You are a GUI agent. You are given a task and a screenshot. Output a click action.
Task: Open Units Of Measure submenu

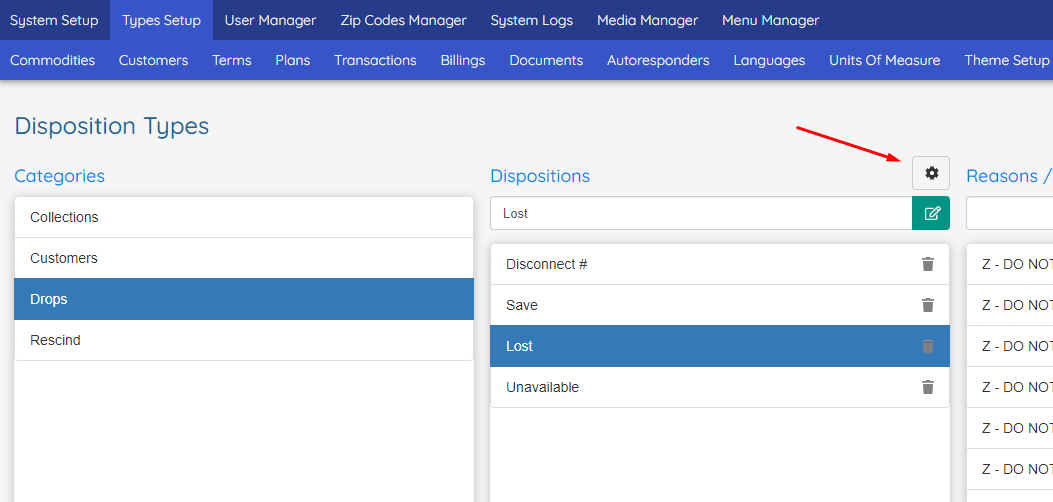tap(884, 60)
